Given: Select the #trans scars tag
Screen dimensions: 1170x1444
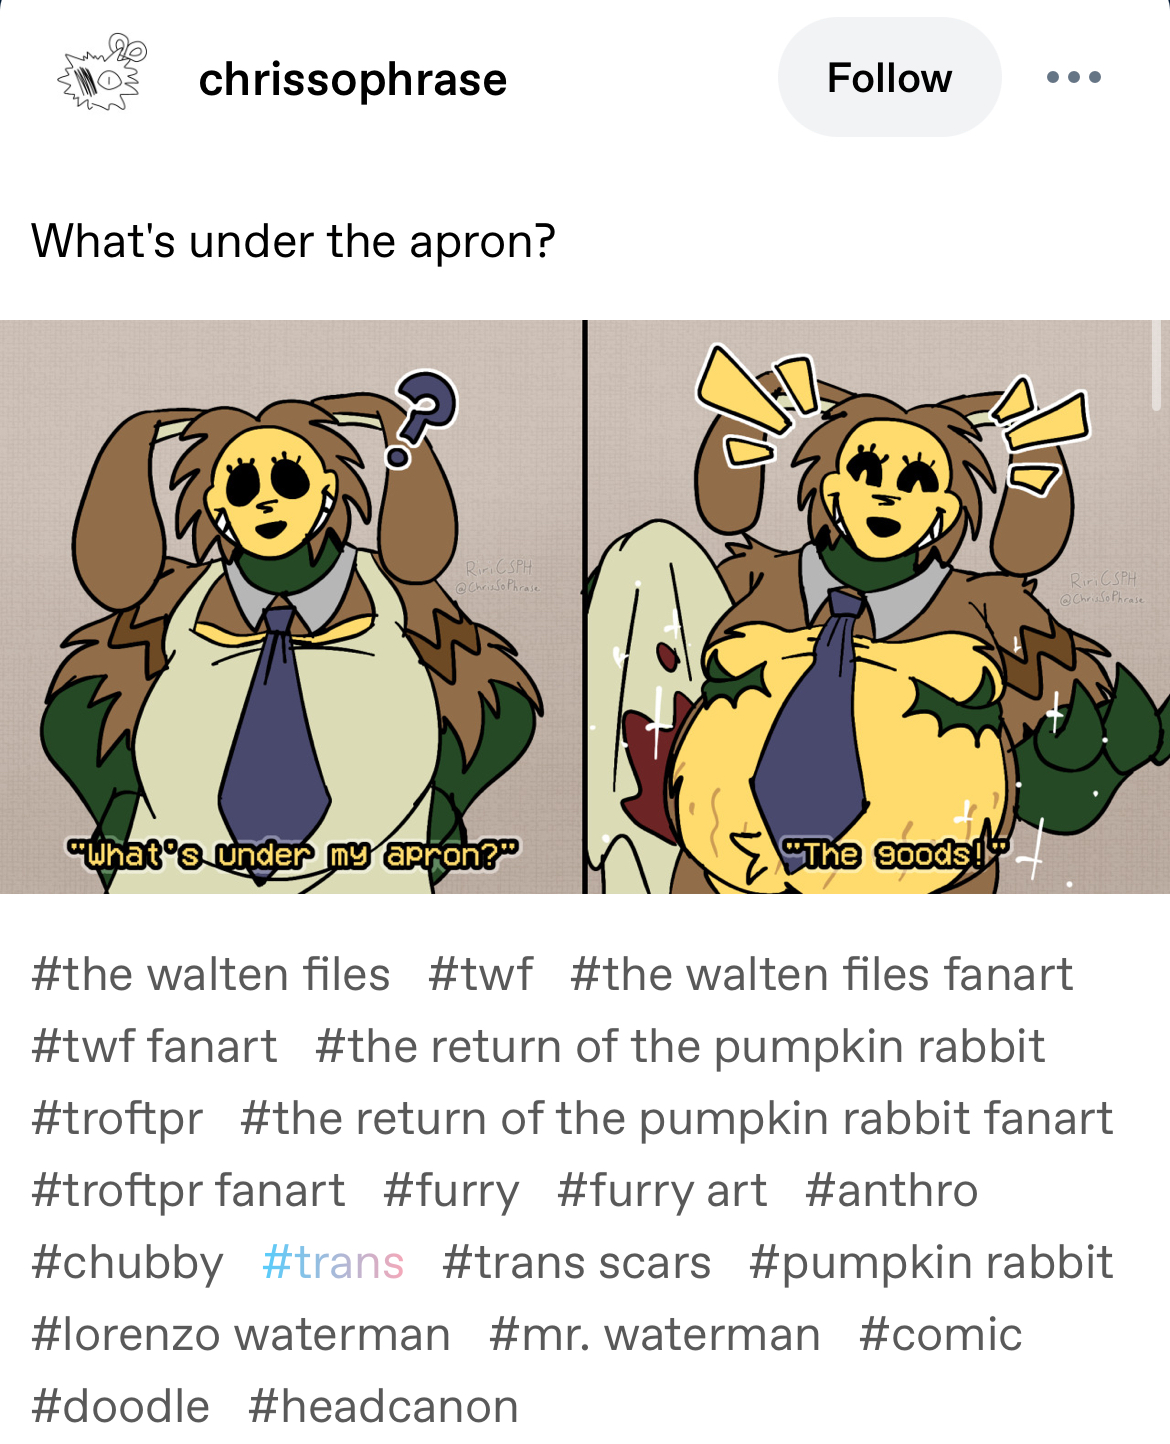Looking at the screenshot, I should pos(576,1262).
